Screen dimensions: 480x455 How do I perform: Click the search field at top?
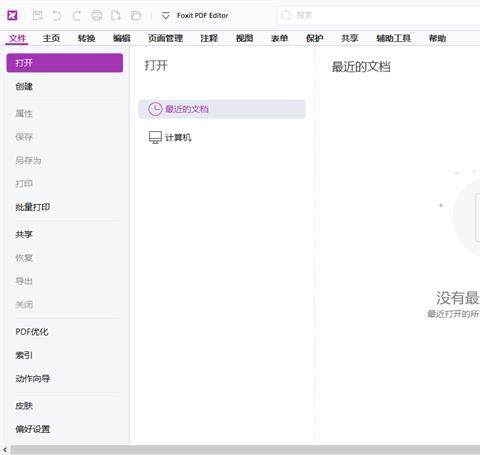coord(379,15)
